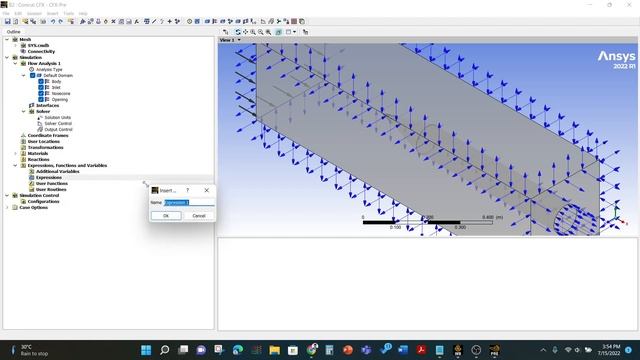The height and width of the screenshot is (360, 640).
Task: Open the Help menu
Action: (x=83, y=13)
